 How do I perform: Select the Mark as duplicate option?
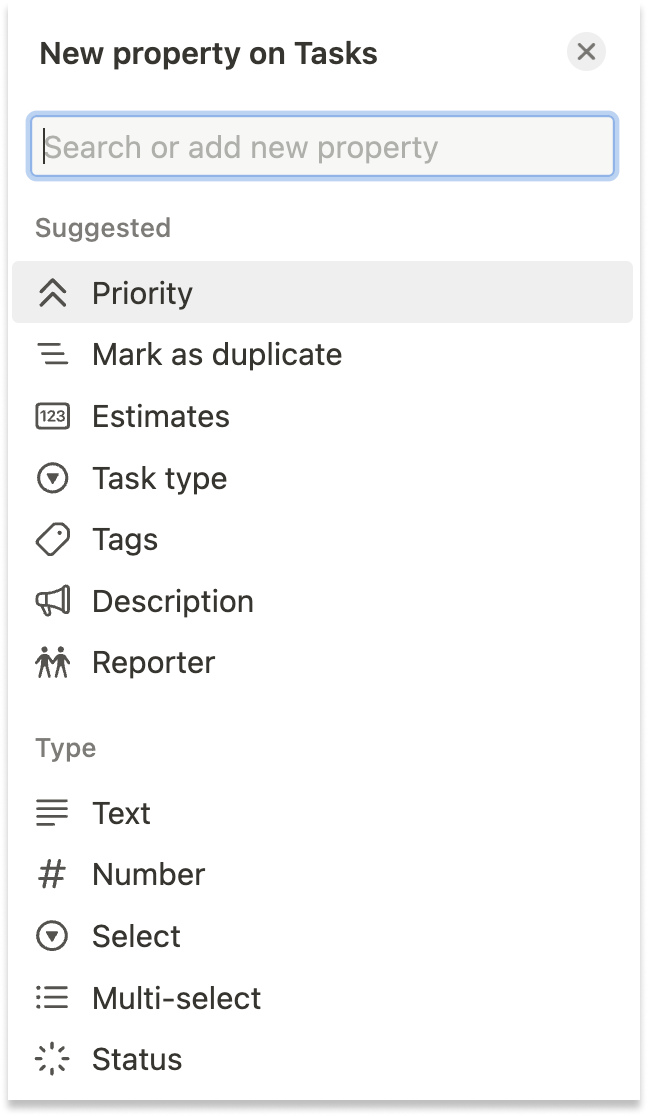pyautogui.click(x=217, y=355)
